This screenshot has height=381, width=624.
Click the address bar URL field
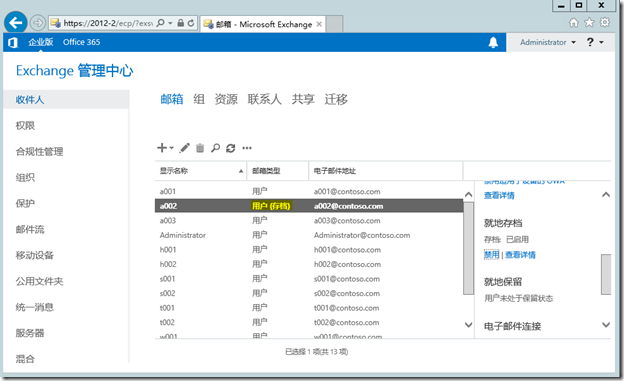point(108,23)
